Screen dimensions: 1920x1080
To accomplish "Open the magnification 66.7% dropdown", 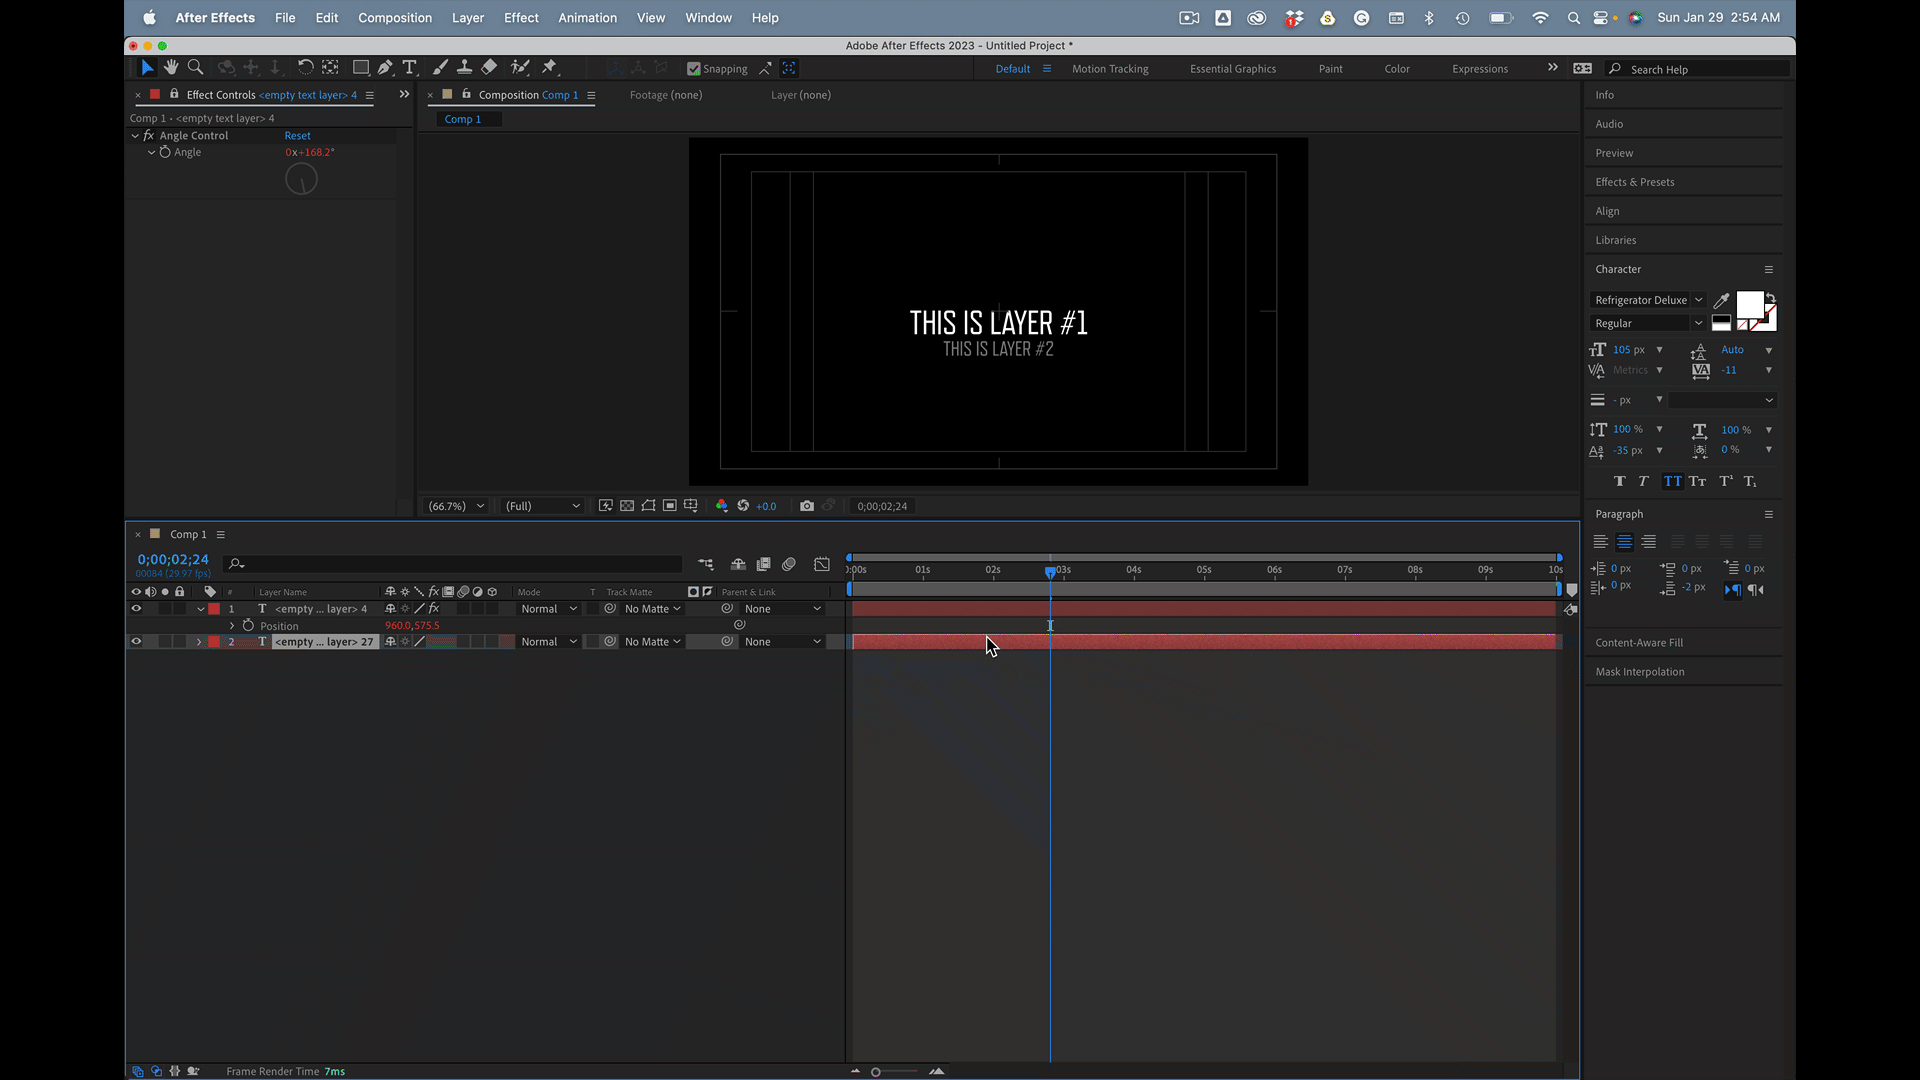I will coord(456,506).
